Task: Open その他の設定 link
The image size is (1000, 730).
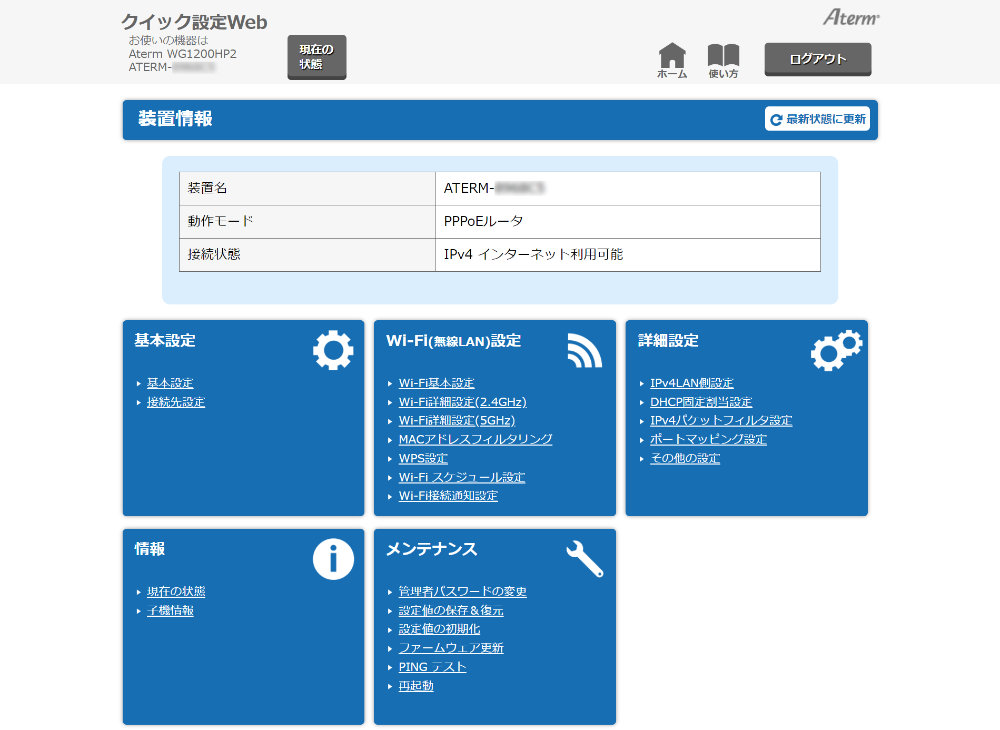Action: [685, 458]
